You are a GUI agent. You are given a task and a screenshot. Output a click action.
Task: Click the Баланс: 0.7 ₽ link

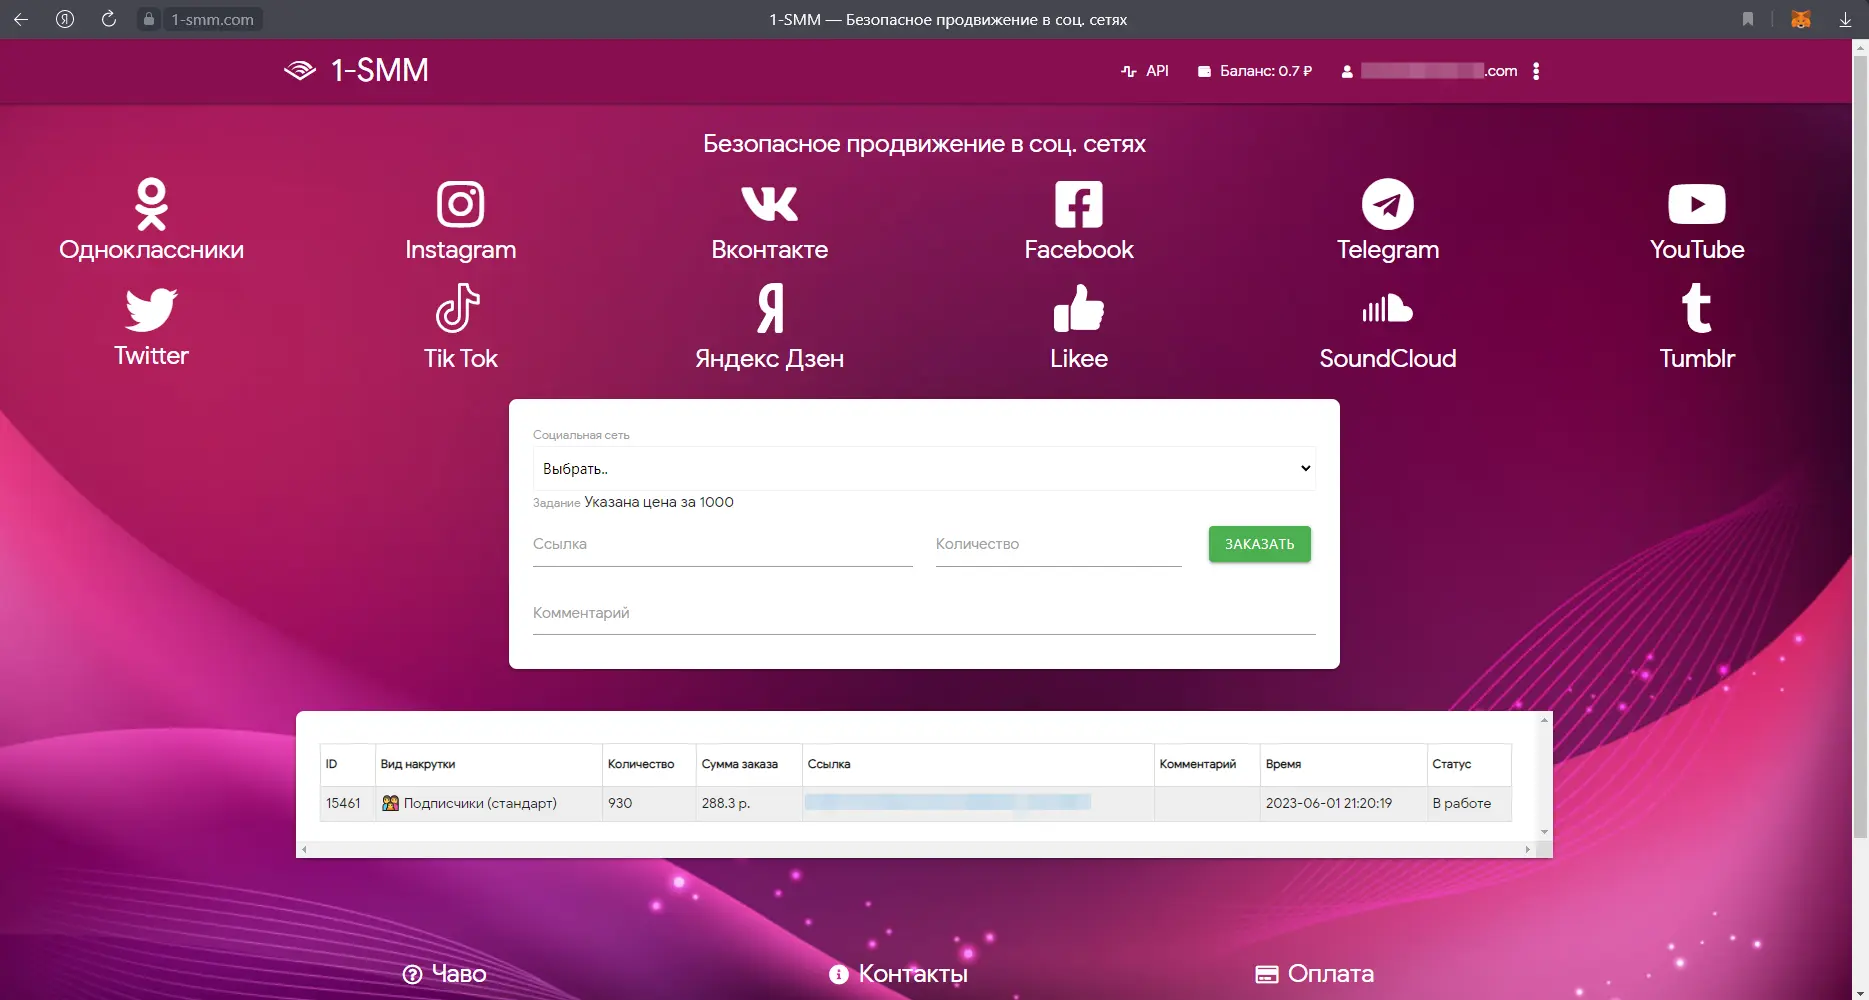click(x=1255, y=71)
